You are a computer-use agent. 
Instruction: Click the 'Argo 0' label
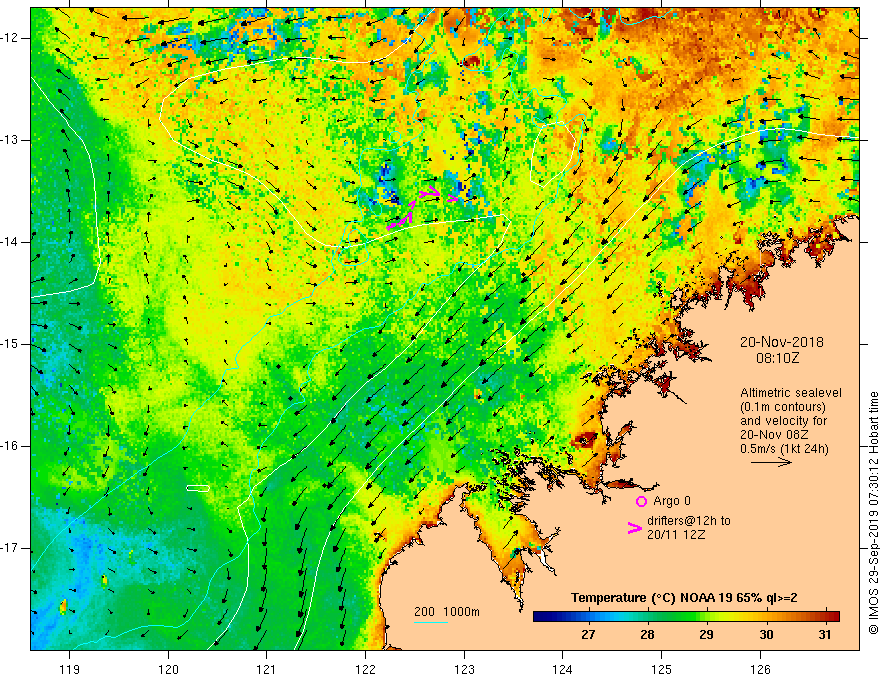tap(672, 500)
